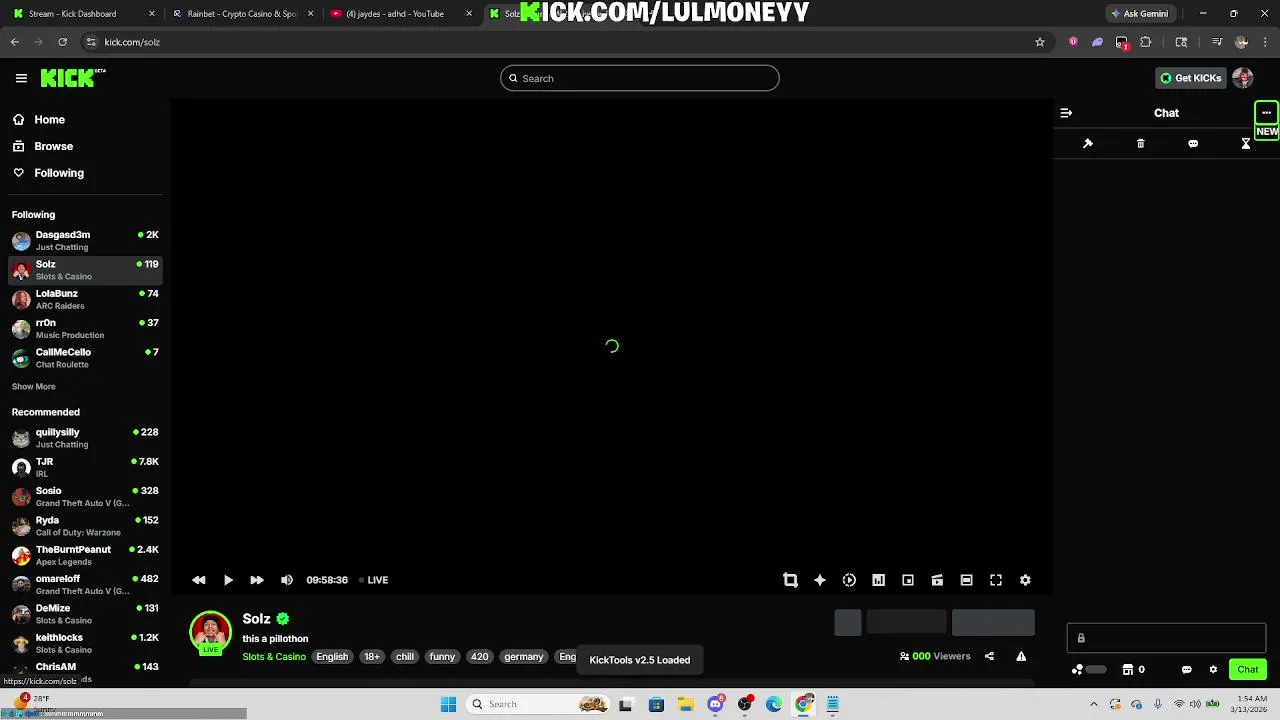Toggle the points switch below chat input
This screenshot has height=720, width=1280.
pyautogui.click(x=1096, y=670)
